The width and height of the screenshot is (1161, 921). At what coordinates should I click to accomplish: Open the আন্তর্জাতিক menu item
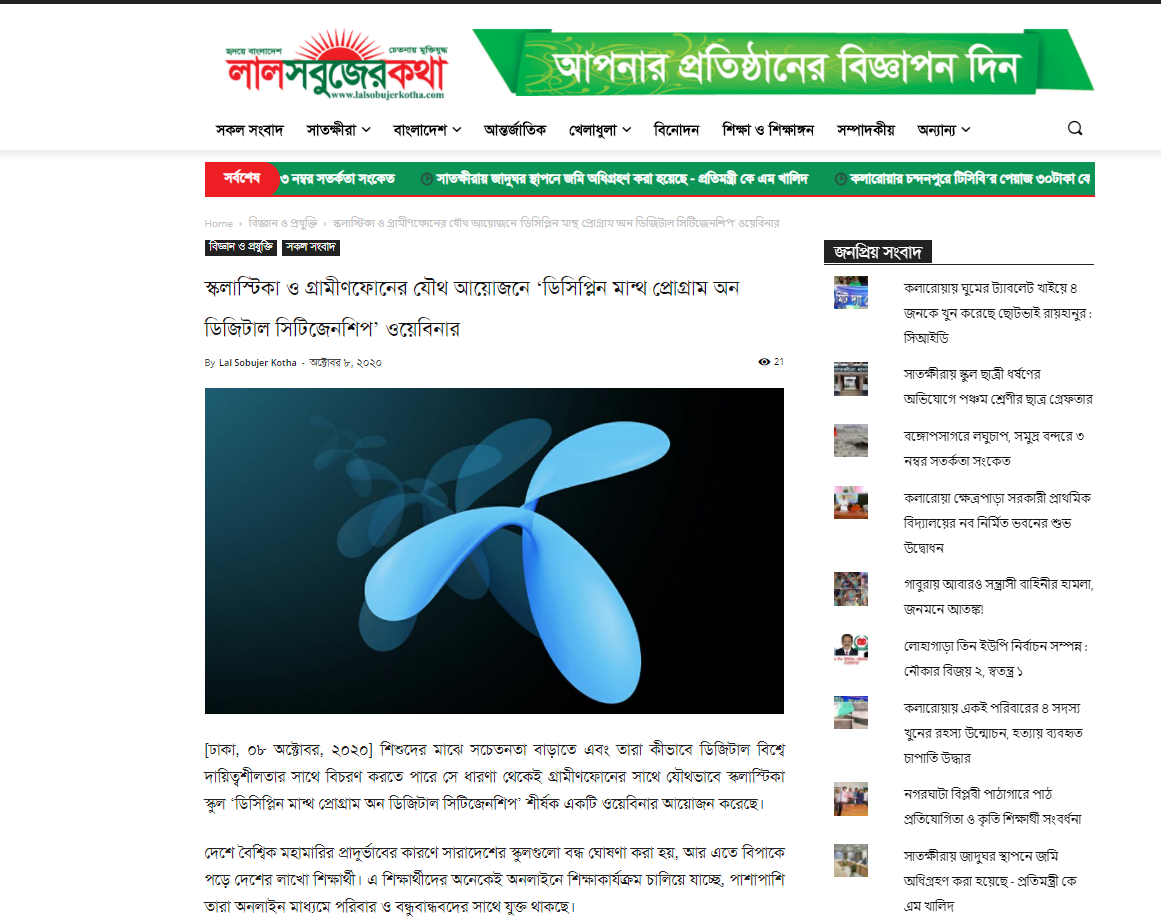[515, 130]
